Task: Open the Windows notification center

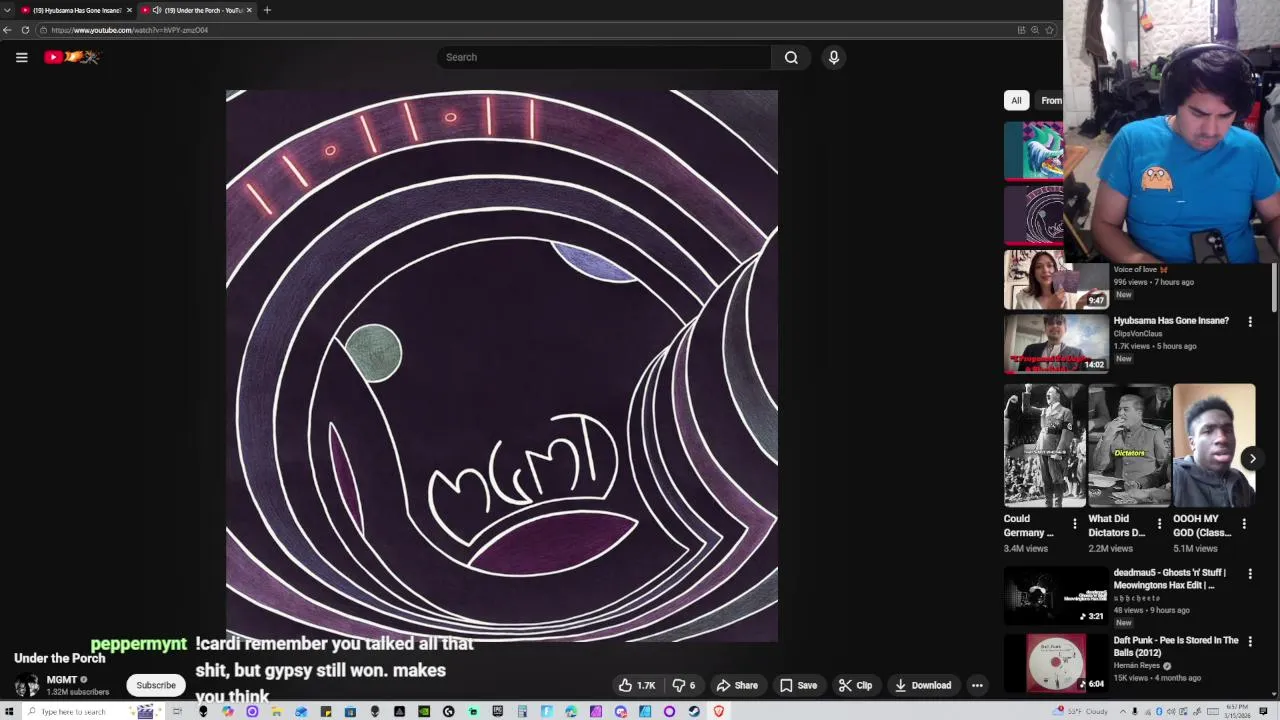Action: pos(1263,711)
